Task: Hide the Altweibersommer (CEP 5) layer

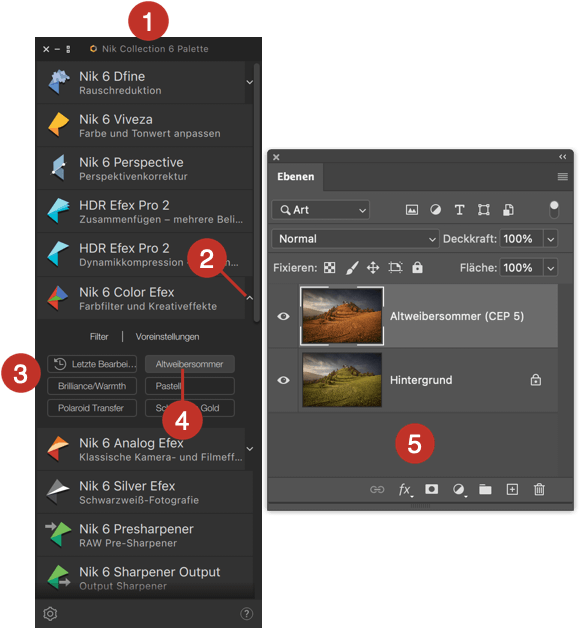Action: (283, 316)
